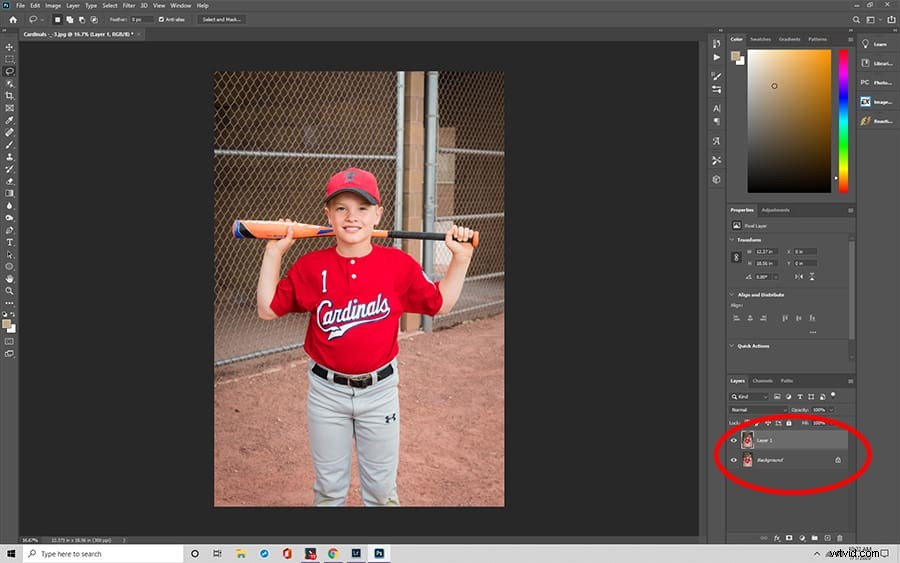
Task: Click Add layer style fx icon
Action: tap(777, 538)
